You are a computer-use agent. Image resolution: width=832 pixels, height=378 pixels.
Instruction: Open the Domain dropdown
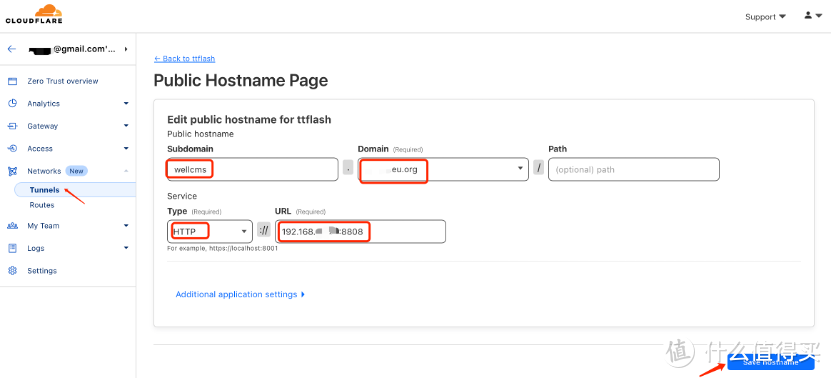click(x=443, y=169)
